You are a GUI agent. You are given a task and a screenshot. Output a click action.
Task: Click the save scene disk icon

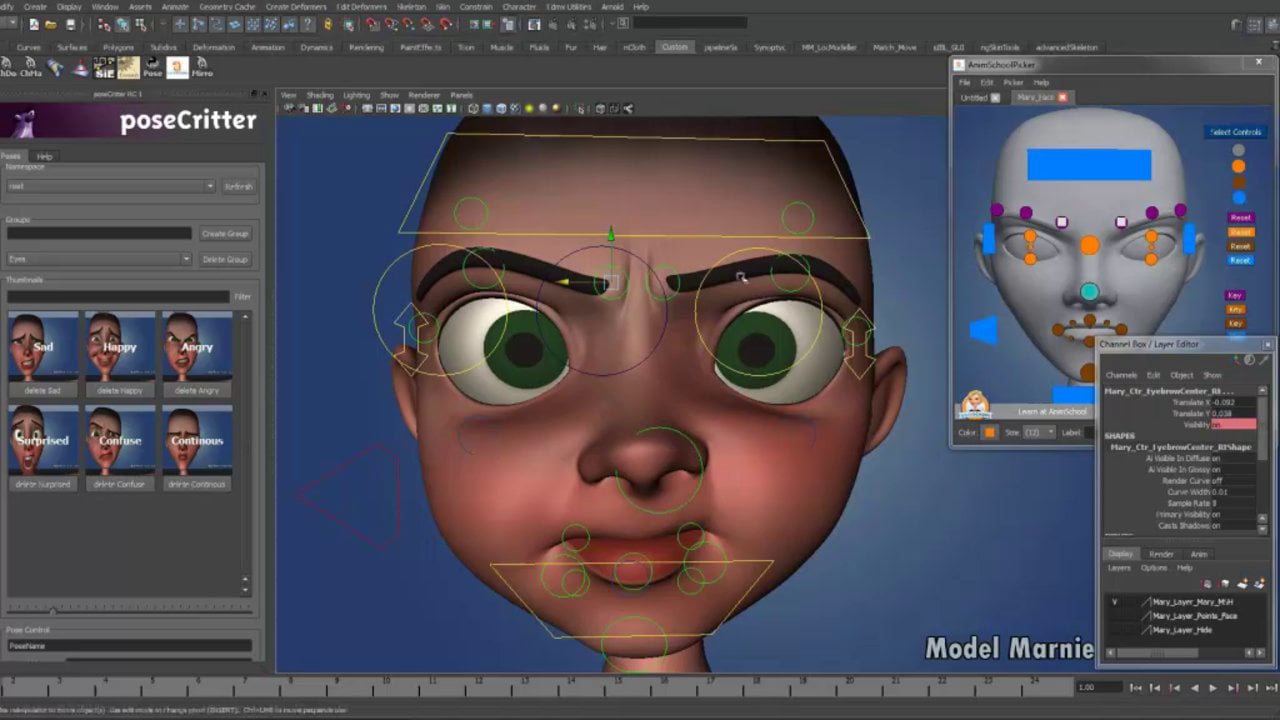70,25
